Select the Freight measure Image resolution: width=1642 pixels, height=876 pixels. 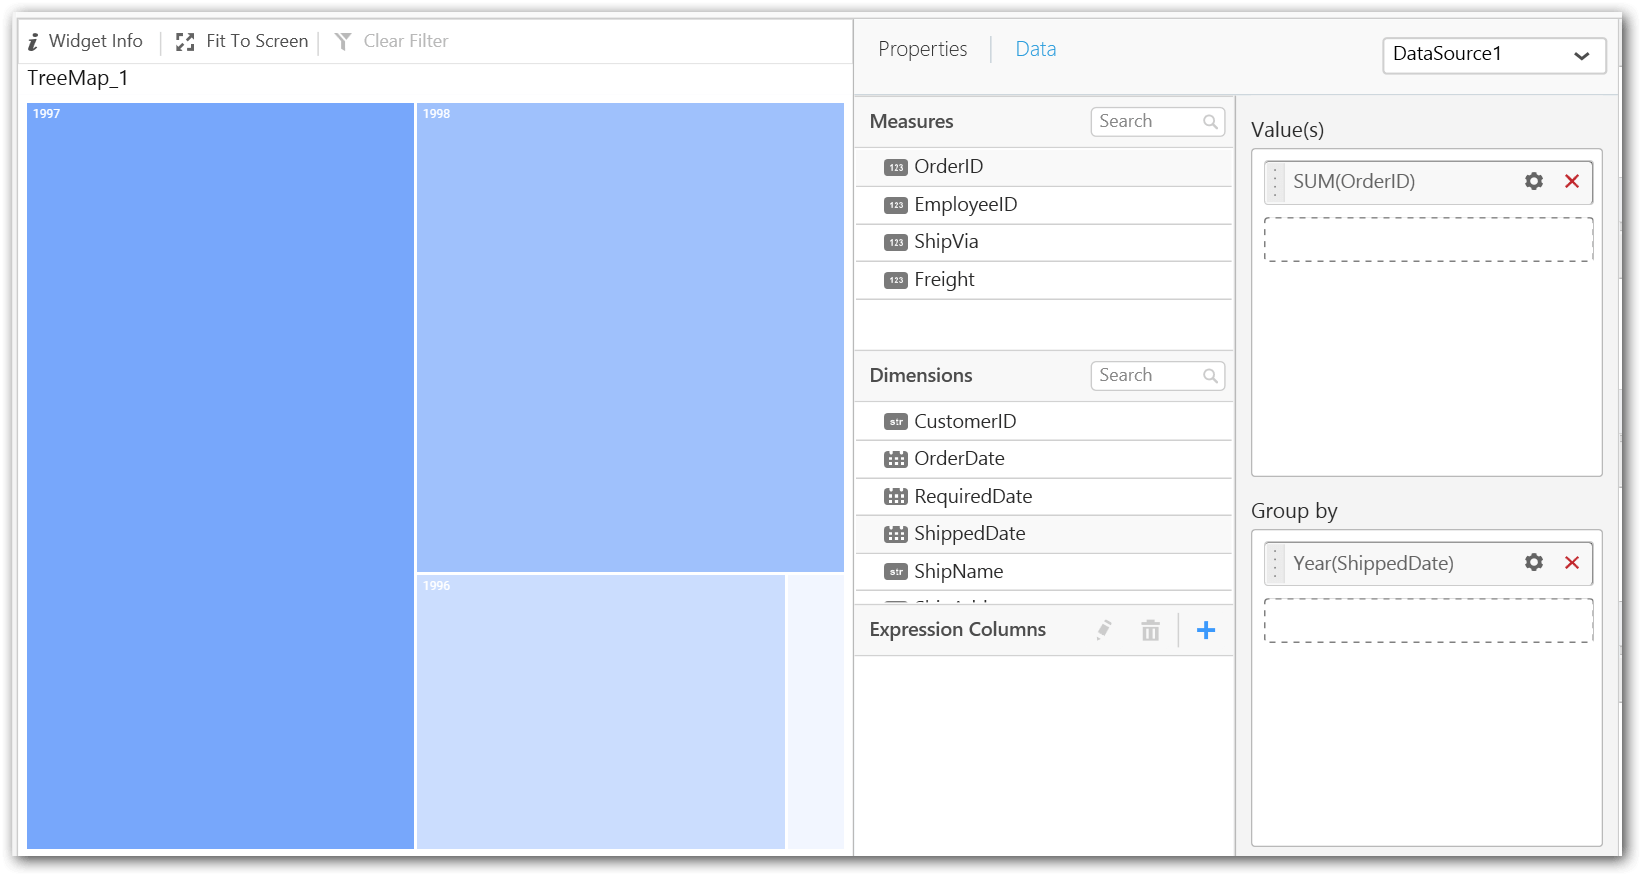[943, 280]
